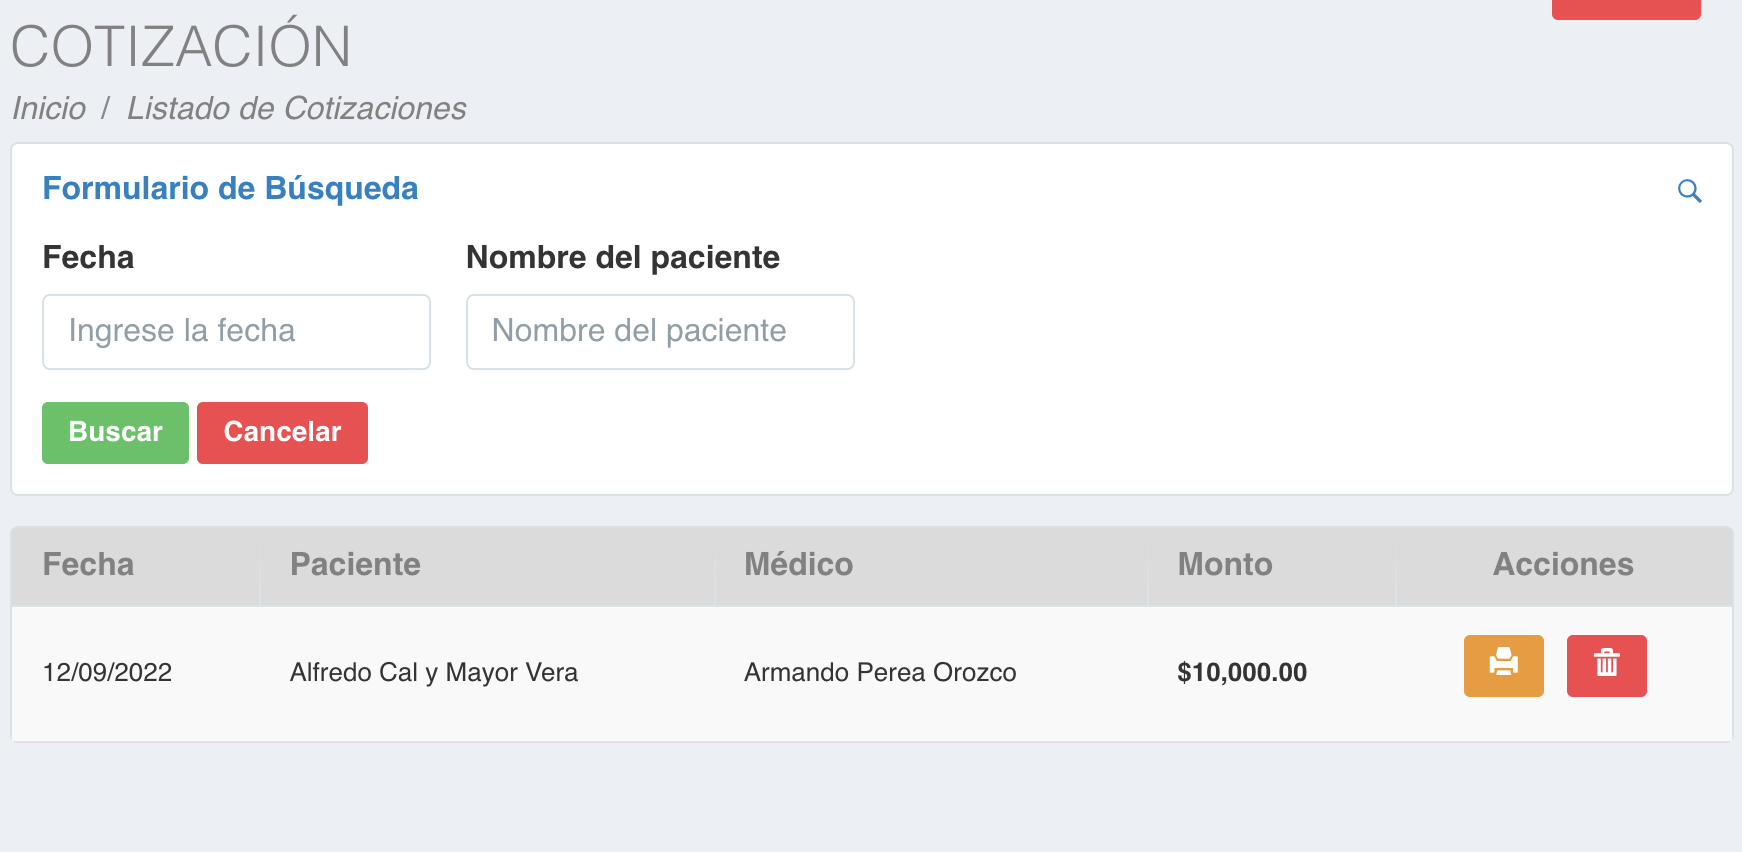This screenshot has width=1742, height=852.
Task: Click the Acciones column header
Action: 1562,564
